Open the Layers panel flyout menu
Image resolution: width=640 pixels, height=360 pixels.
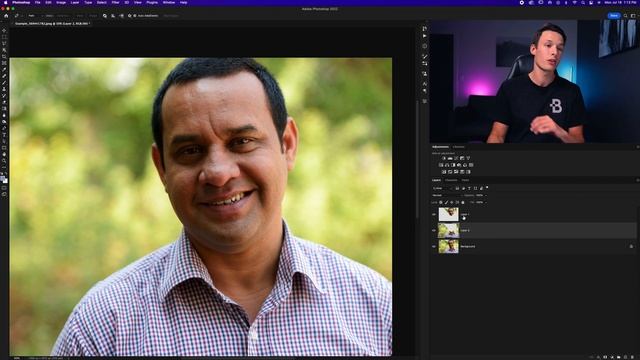pos(638,180)
